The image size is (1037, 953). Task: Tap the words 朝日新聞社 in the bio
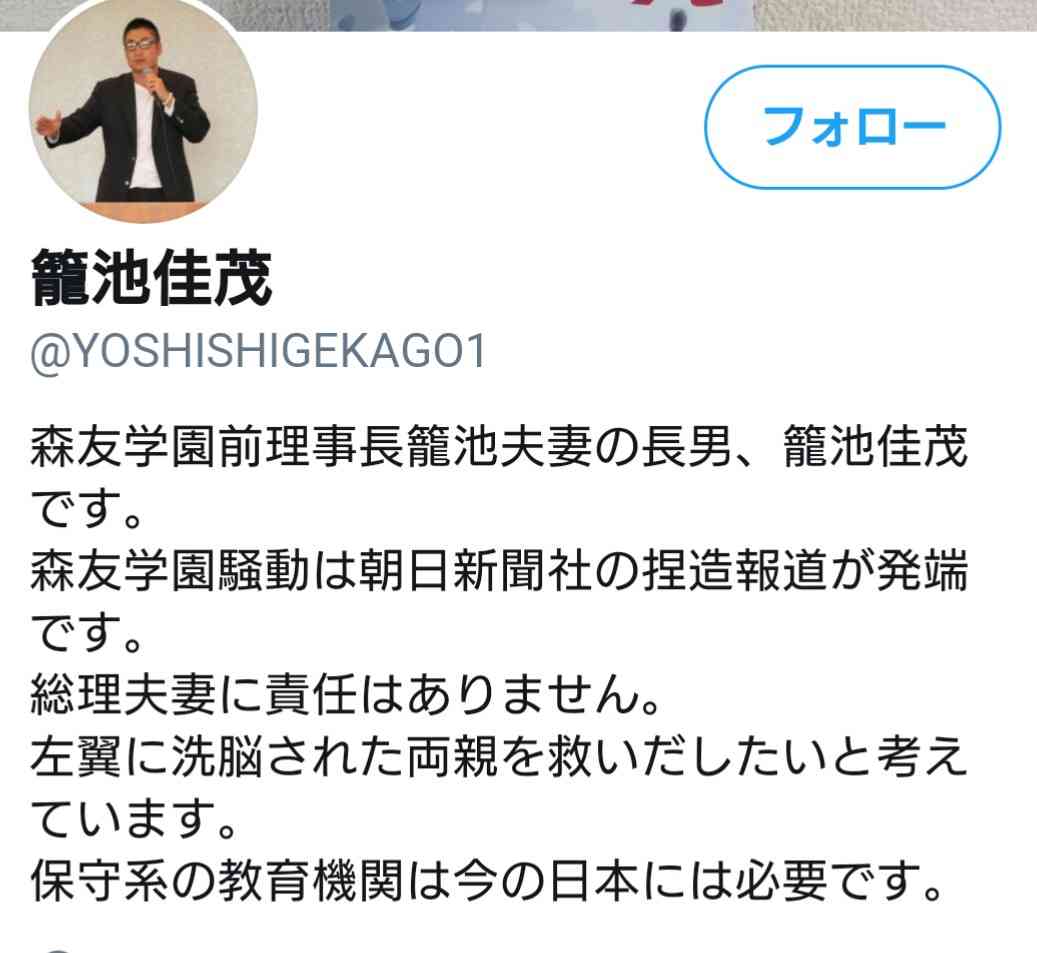(x=475, y=570)
